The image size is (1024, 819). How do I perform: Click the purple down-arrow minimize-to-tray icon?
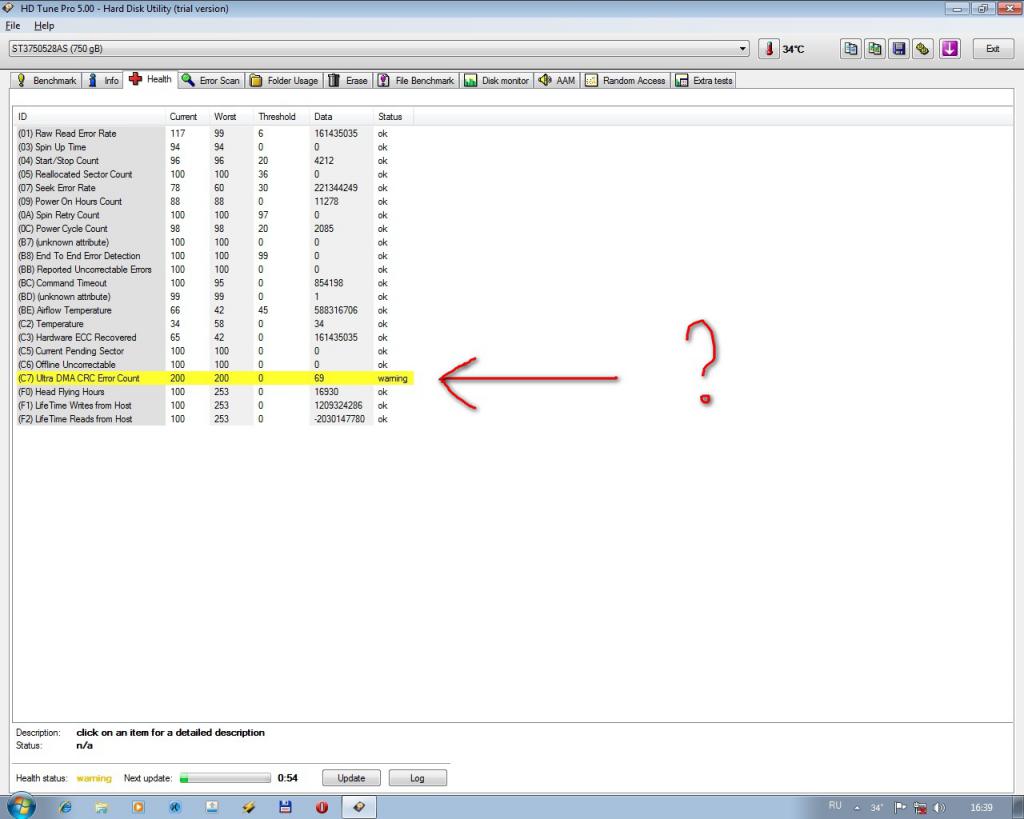pyautogui.click(x=950, y=49)
